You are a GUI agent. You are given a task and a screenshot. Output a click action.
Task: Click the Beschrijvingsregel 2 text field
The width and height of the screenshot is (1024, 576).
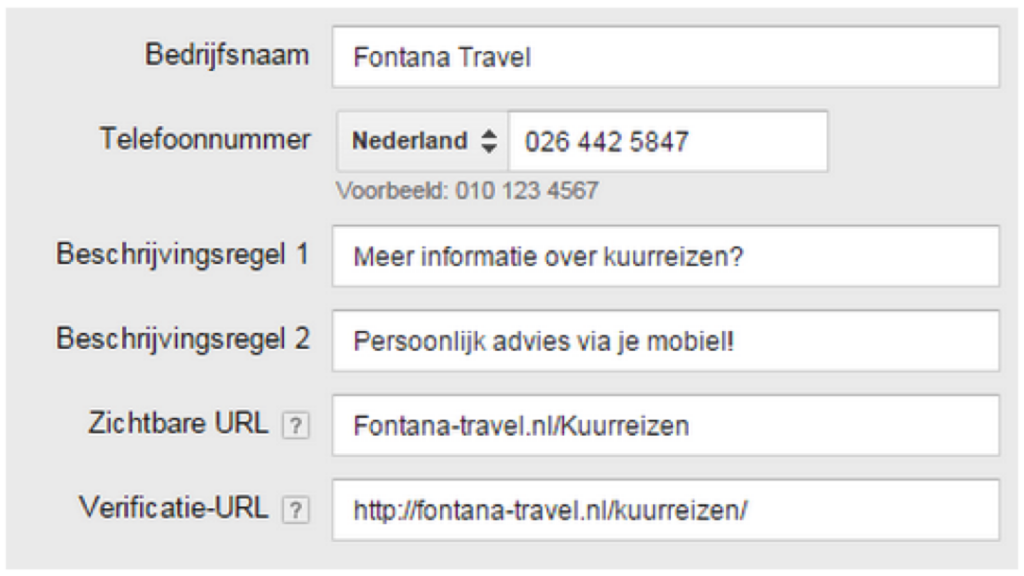[x=666, y=341]
